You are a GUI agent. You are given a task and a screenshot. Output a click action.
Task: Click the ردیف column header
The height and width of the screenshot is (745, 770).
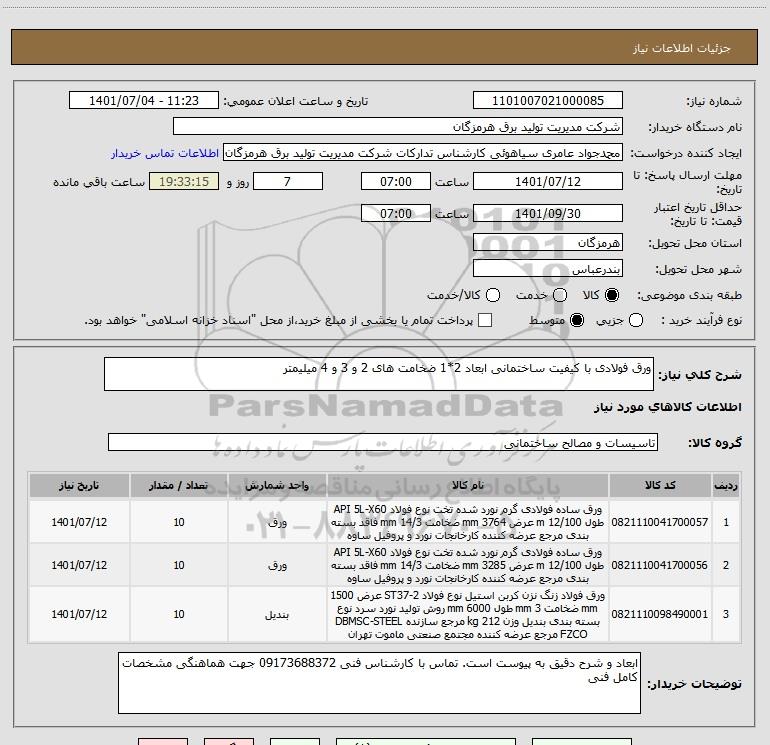[x=726, y=485]
